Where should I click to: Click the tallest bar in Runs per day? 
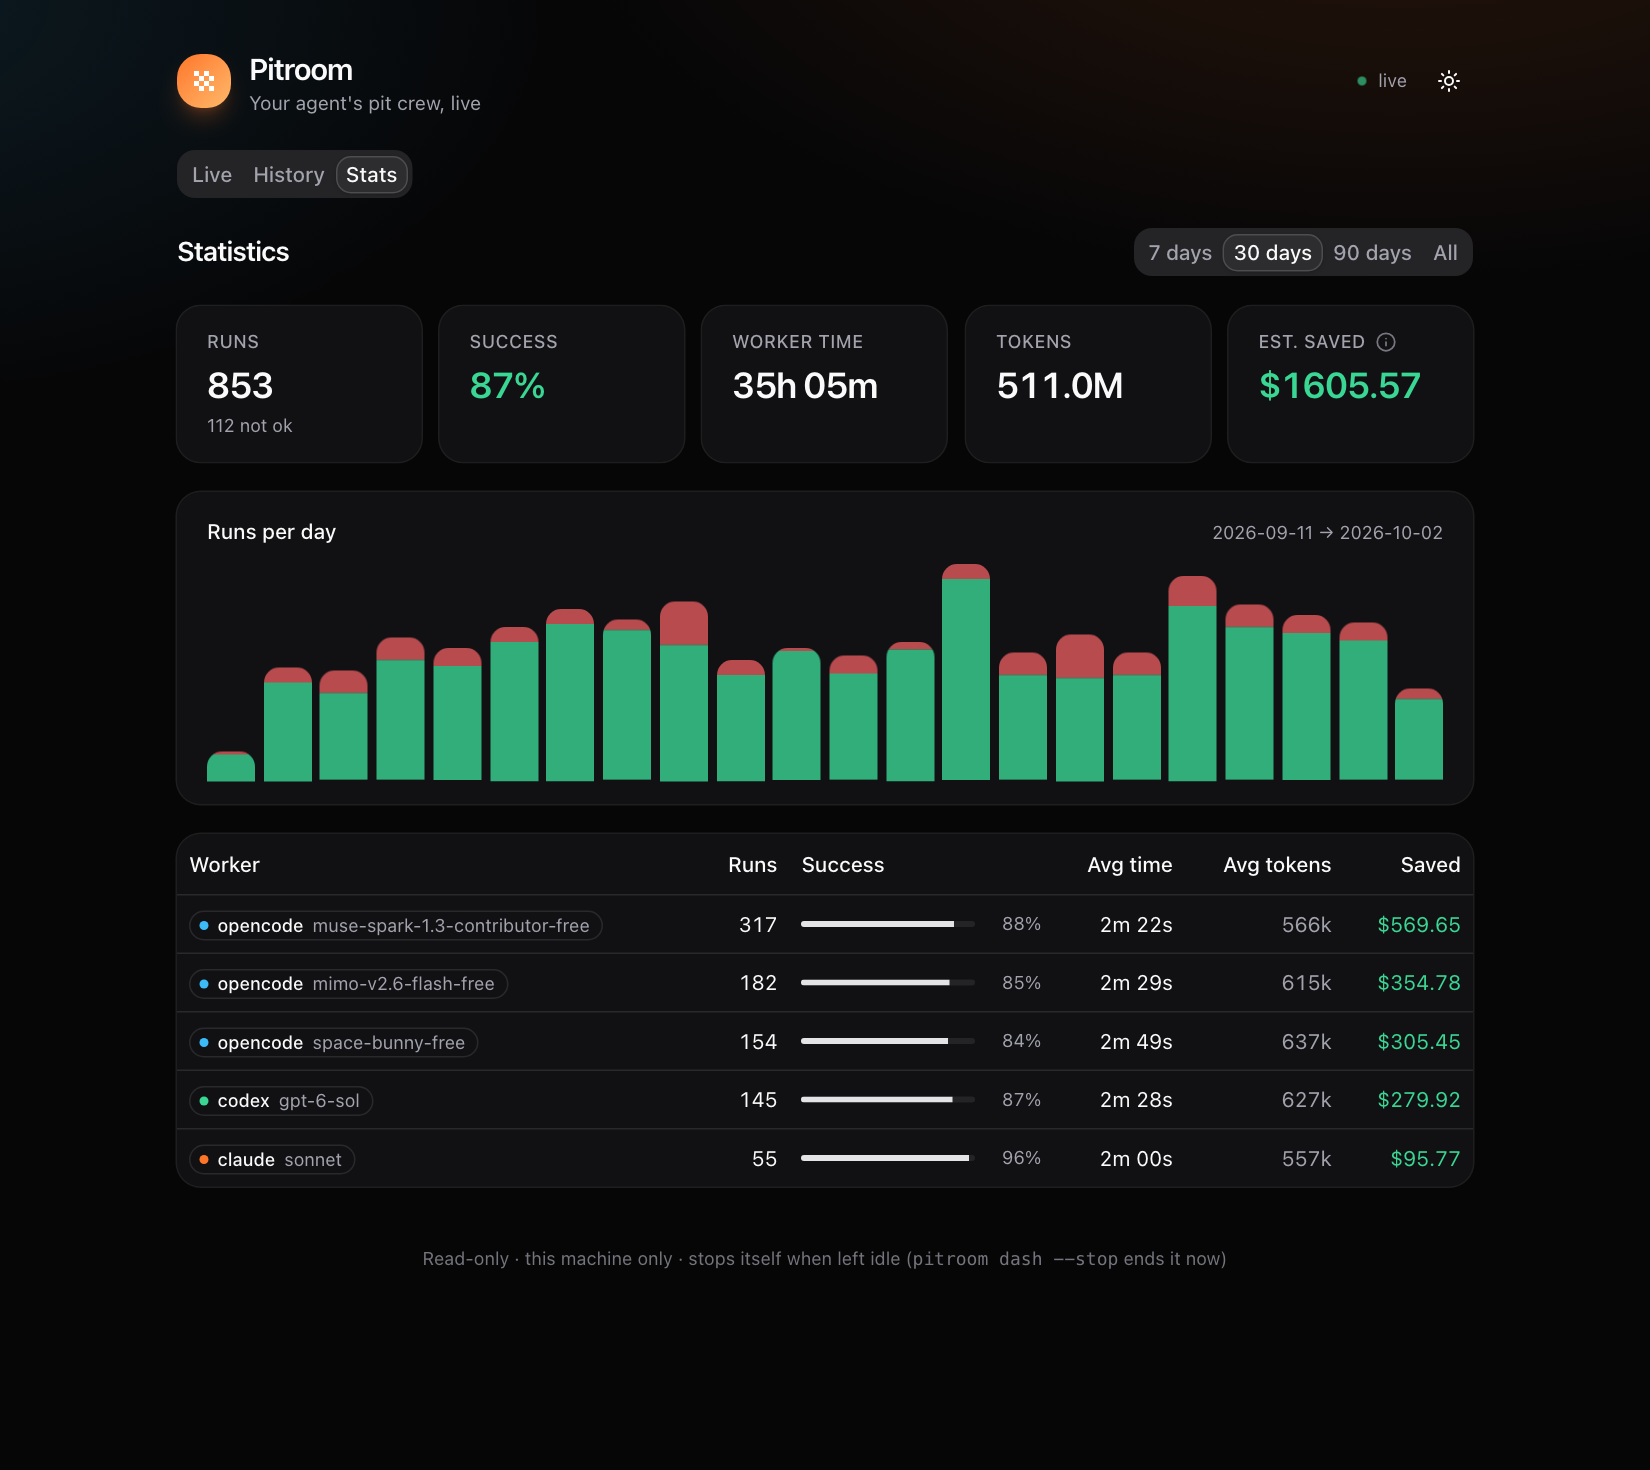pyautogui.click(x=966, y=672)
